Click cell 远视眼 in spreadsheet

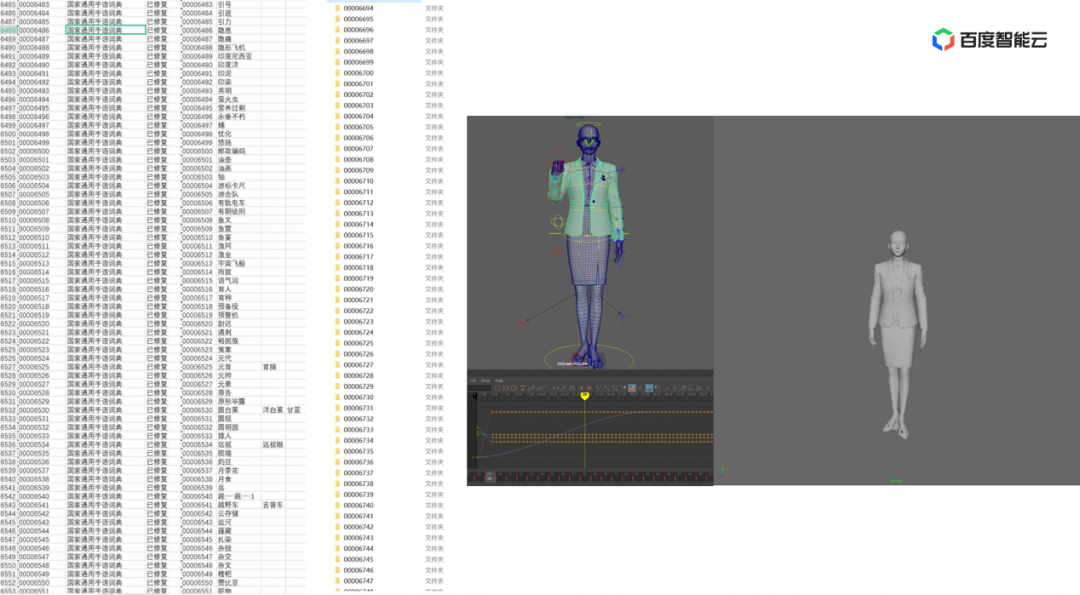[273, 445]
